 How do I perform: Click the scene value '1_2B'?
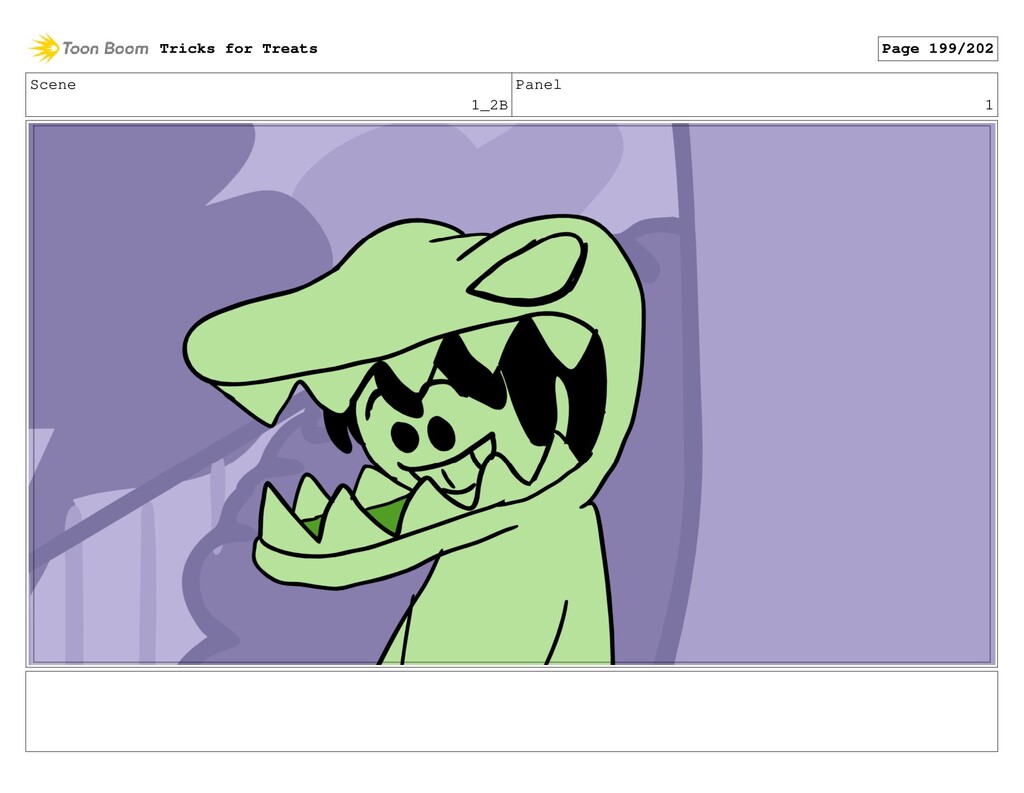[489, 105]
